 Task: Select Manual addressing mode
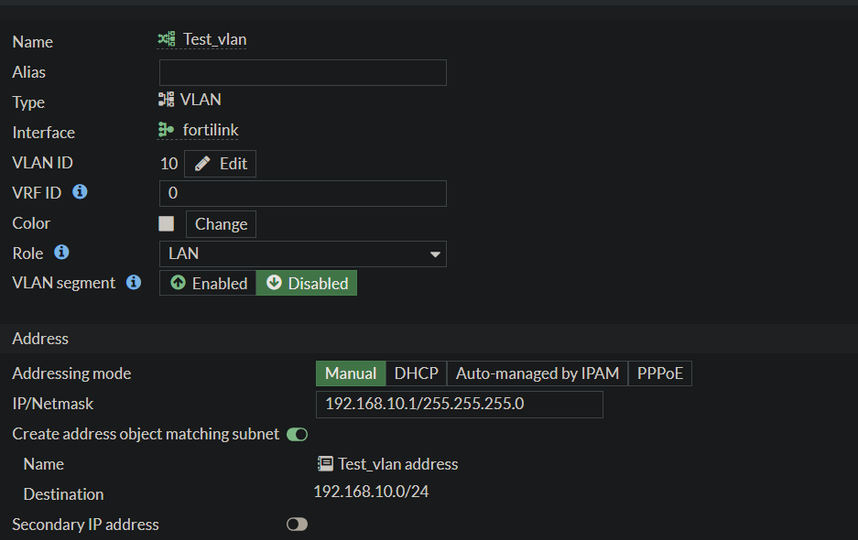351,374
